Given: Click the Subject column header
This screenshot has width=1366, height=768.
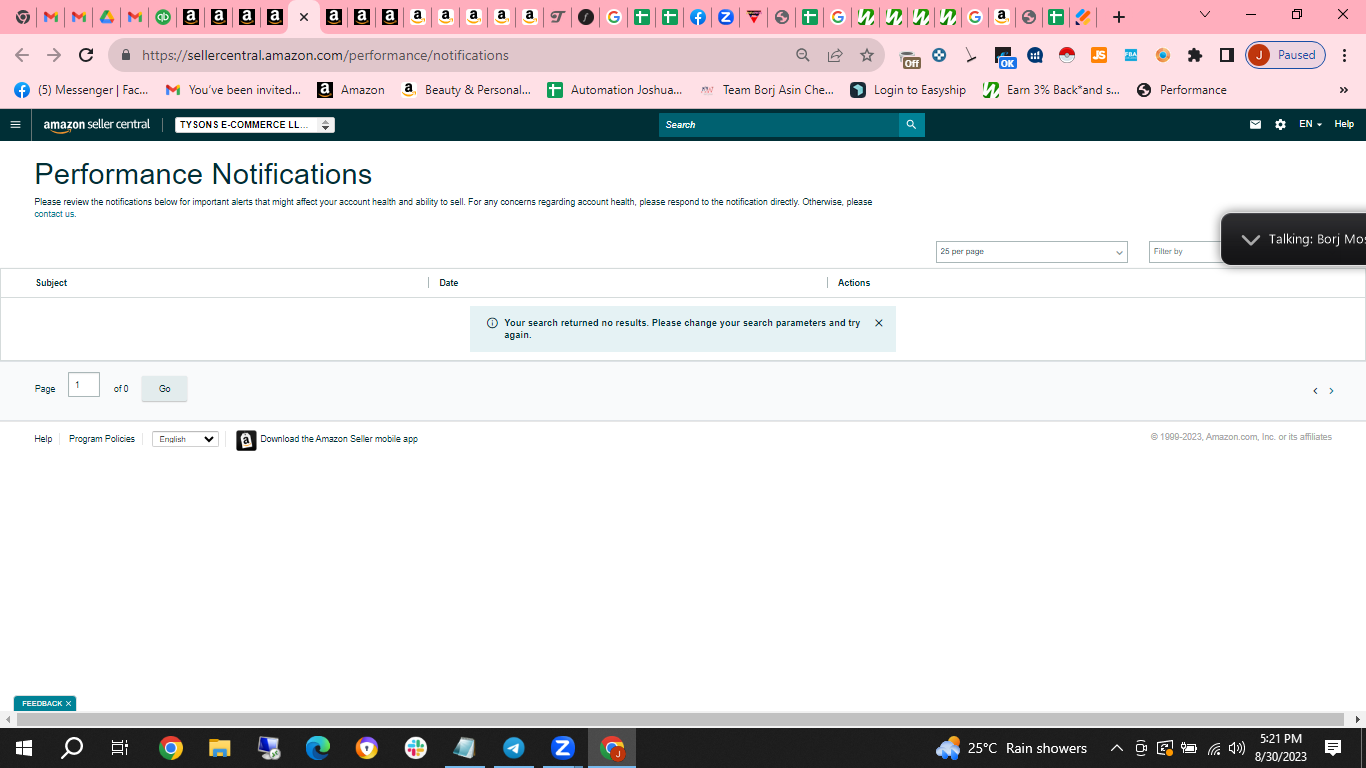Looking at the screenshot, I should 52,283.
